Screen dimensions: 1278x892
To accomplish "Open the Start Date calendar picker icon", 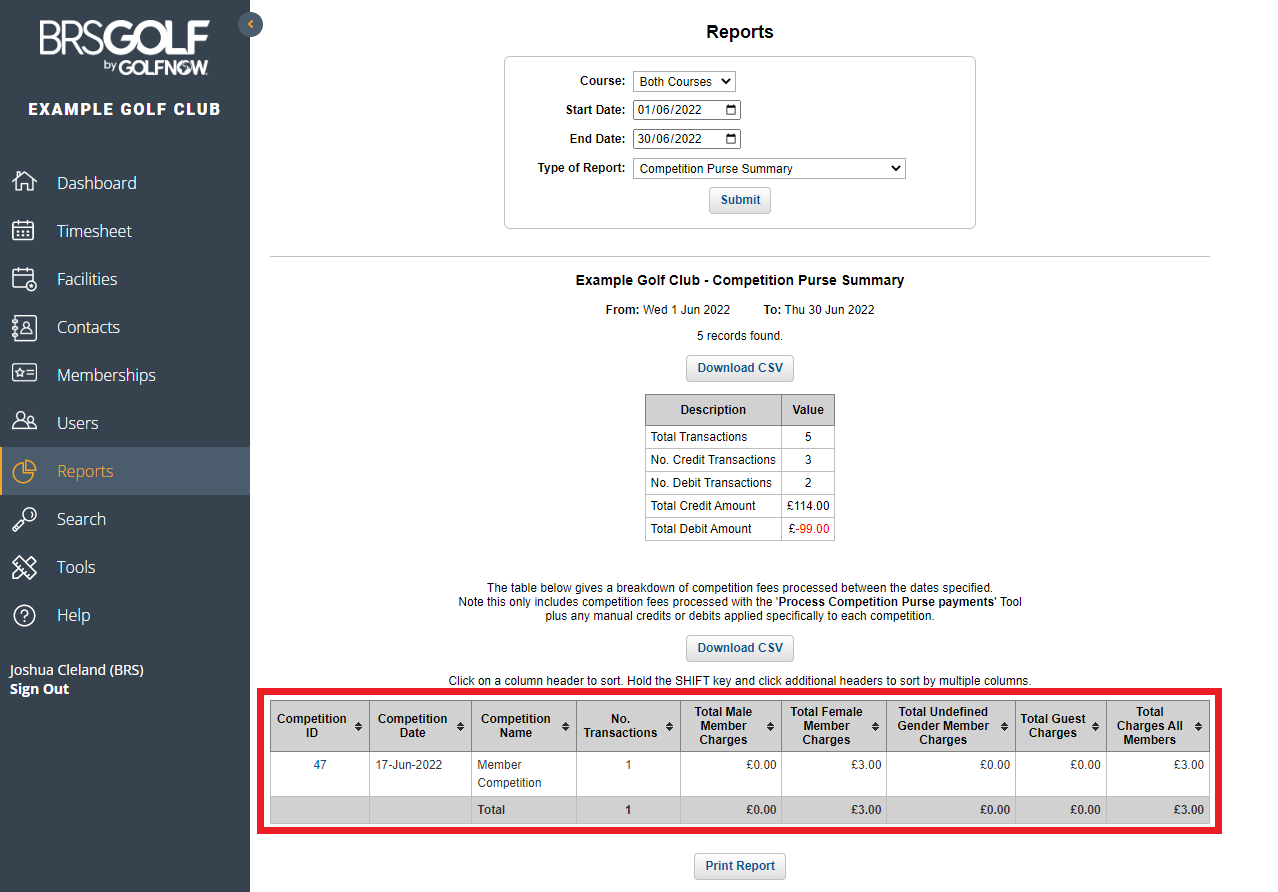I will pyautogui.click(x=731, y=110).
